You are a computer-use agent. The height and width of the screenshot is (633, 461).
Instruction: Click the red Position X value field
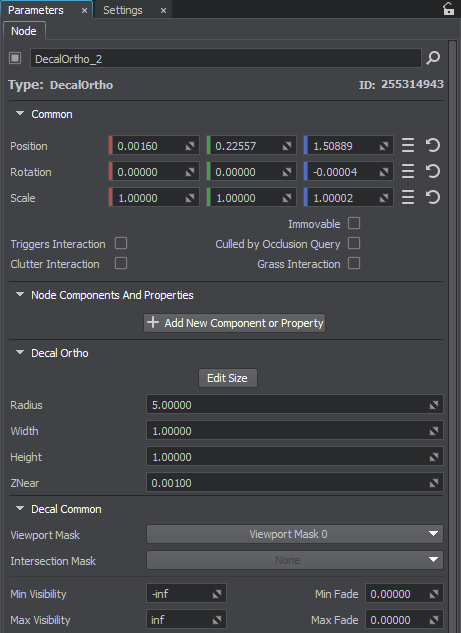click(x=154, y=146)
